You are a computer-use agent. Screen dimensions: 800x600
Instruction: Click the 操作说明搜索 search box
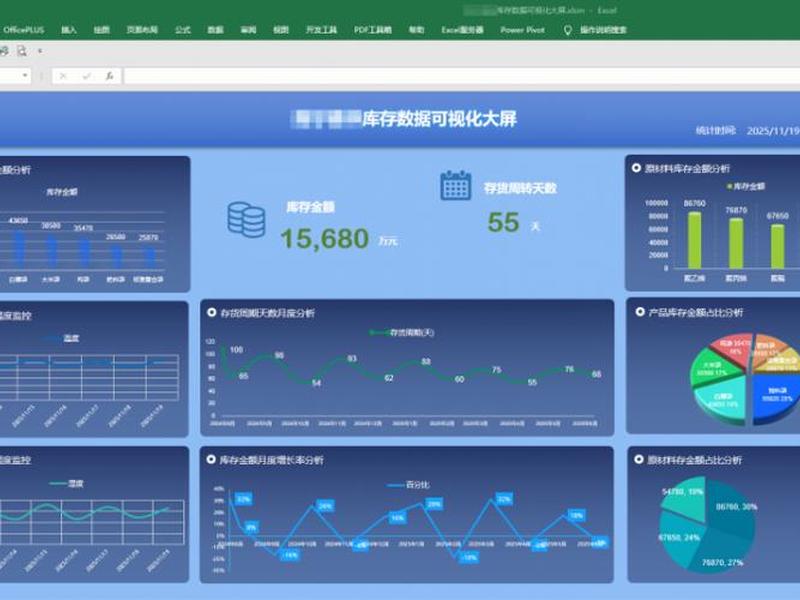tap(603, 30)
